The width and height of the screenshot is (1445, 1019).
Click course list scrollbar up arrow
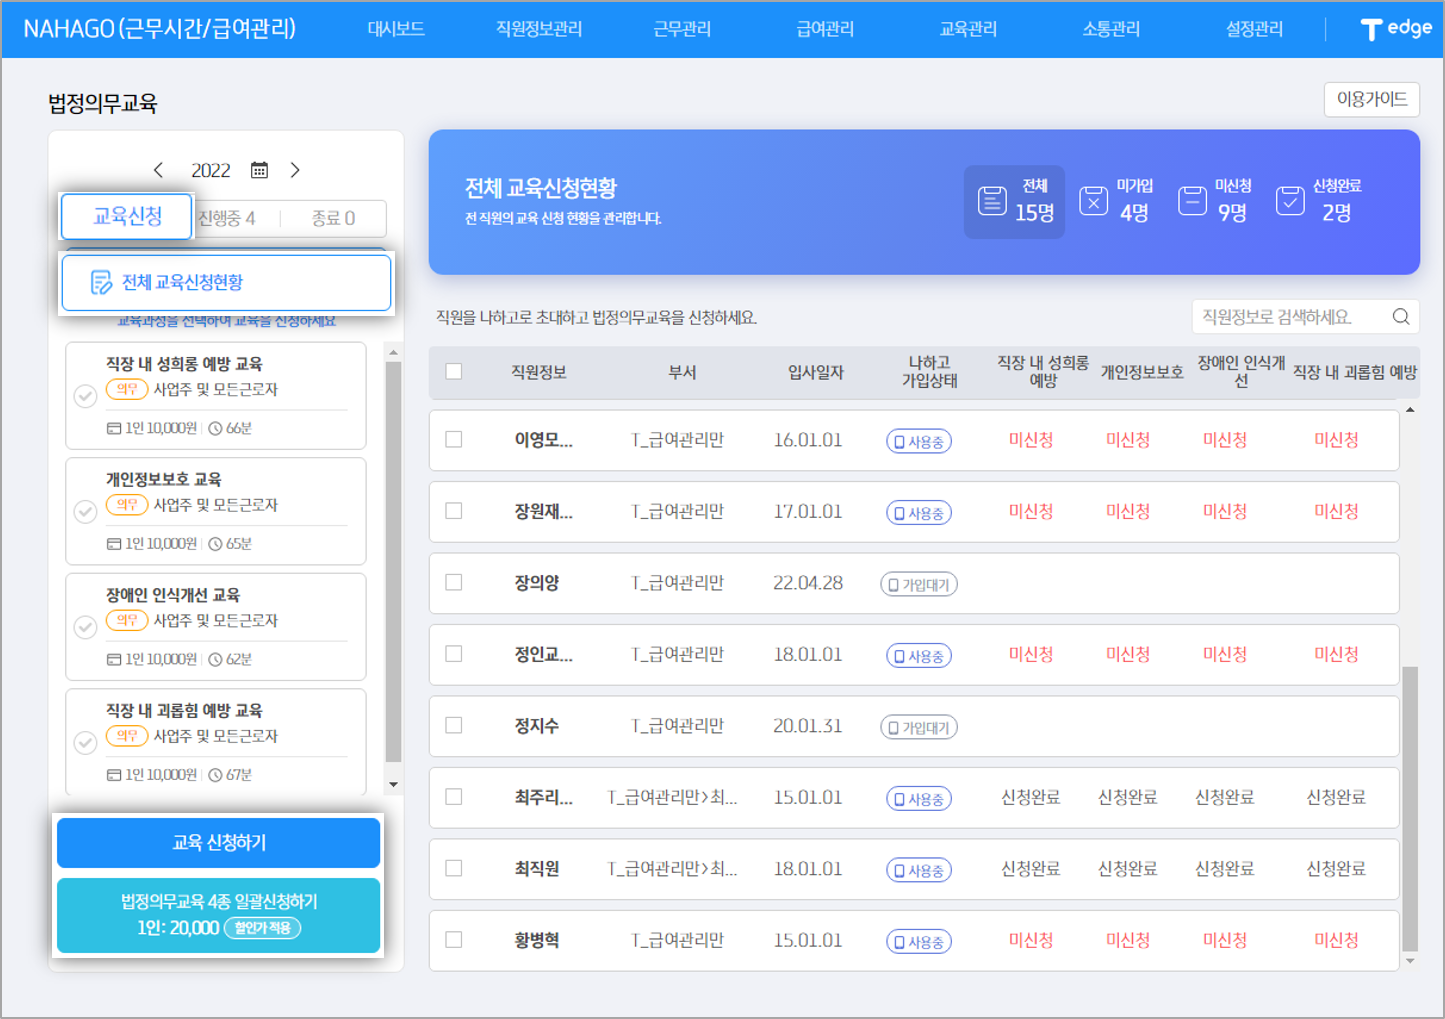[393, 353]
